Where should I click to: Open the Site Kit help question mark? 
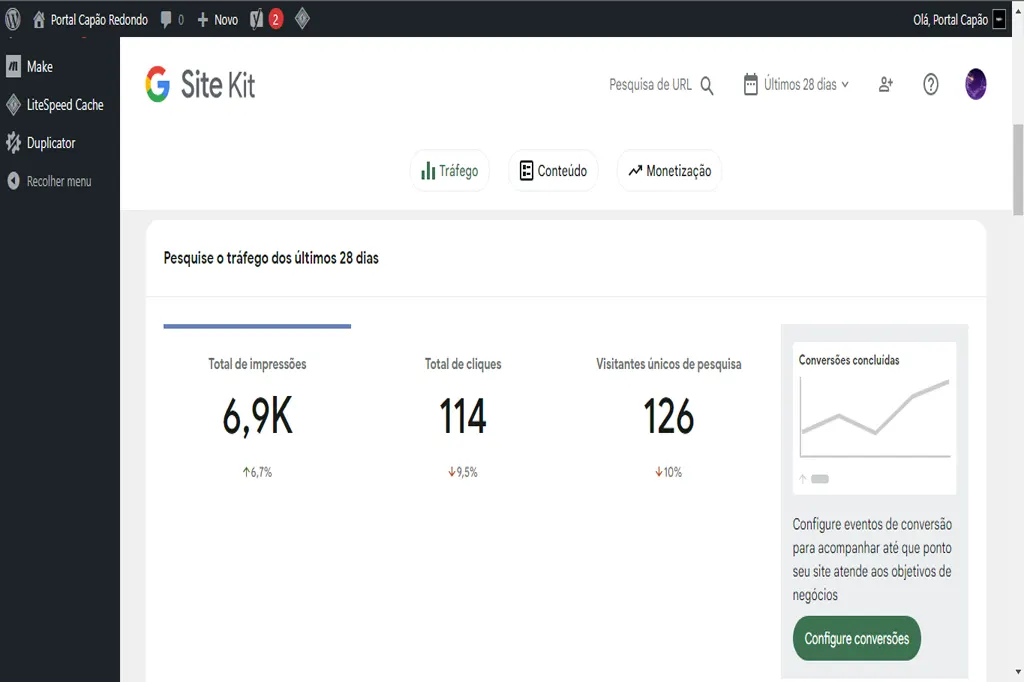point(931,85)
